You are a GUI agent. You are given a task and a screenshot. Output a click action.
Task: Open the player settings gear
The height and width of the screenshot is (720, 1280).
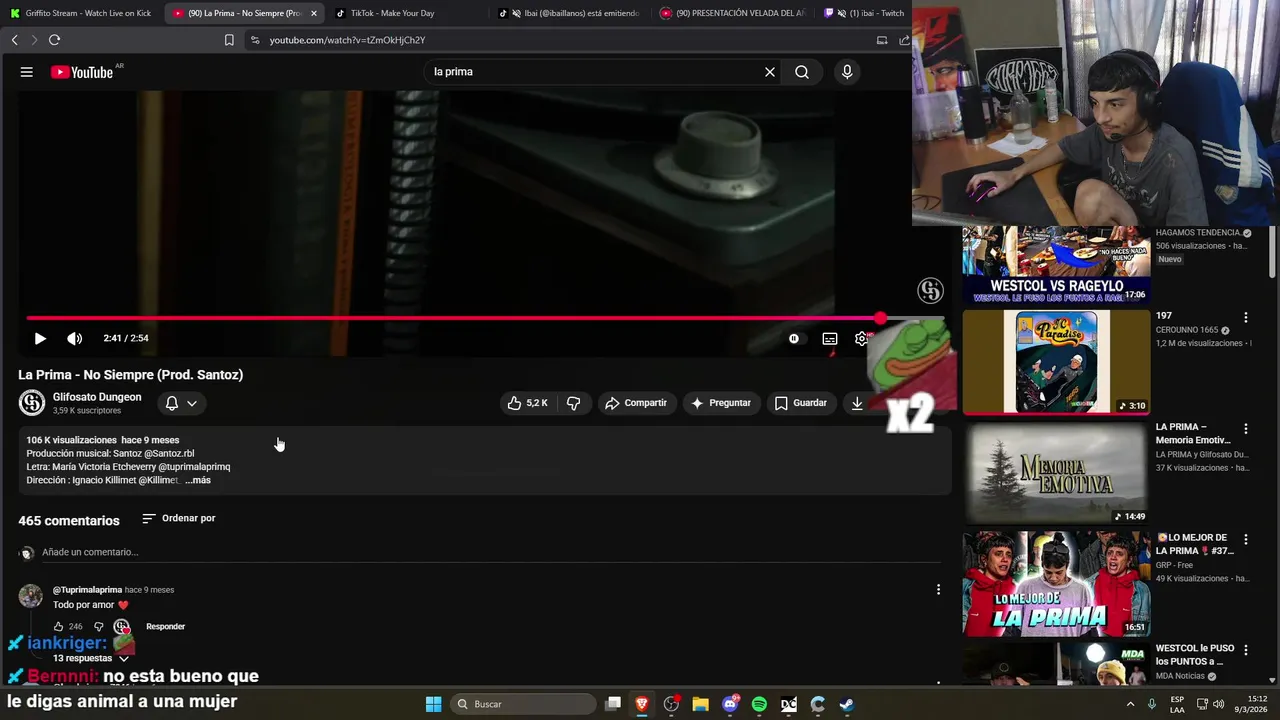click(x=862, y=338)
